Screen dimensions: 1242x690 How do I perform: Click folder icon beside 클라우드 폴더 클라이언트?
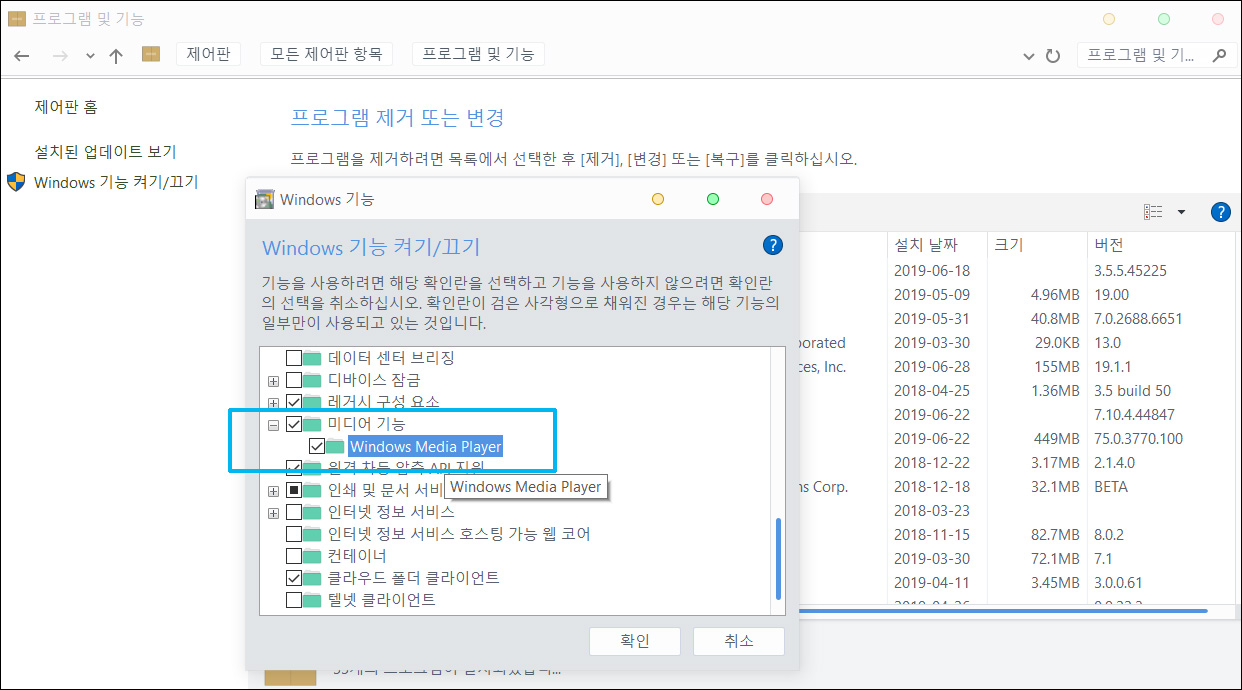point(313,578)
